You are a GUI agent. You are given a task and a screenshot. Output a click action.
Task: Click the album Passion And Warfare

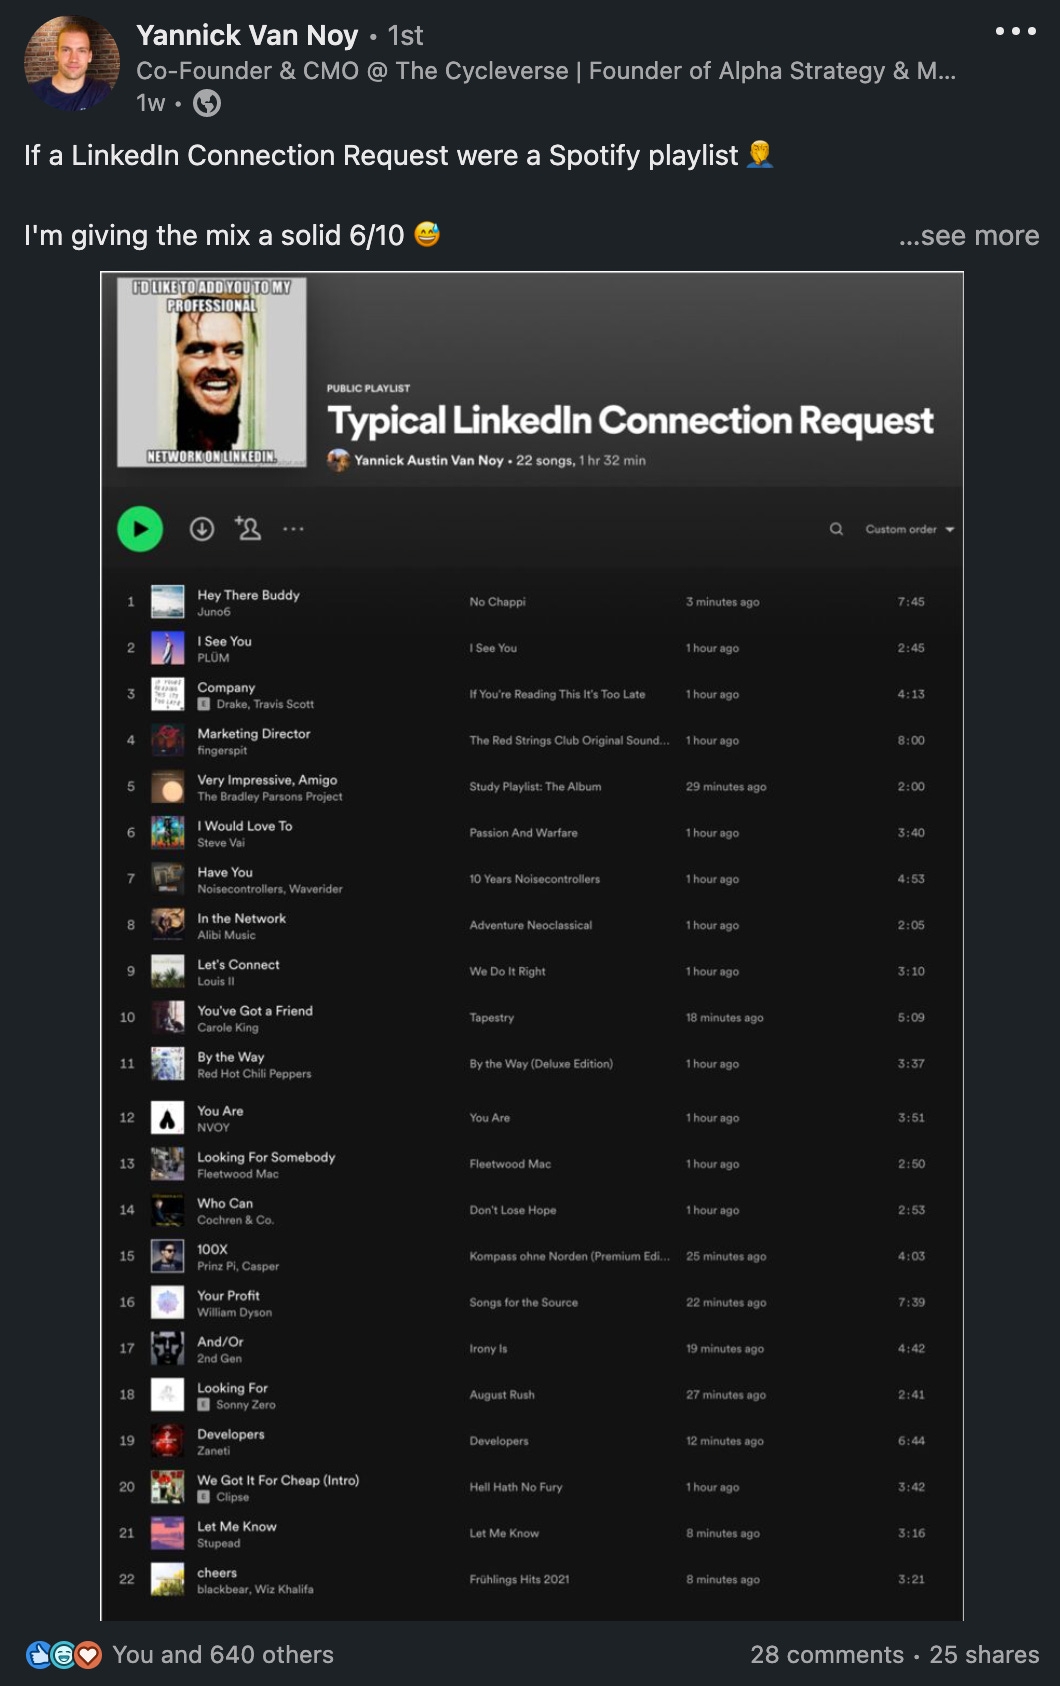(x=523, y=833)
